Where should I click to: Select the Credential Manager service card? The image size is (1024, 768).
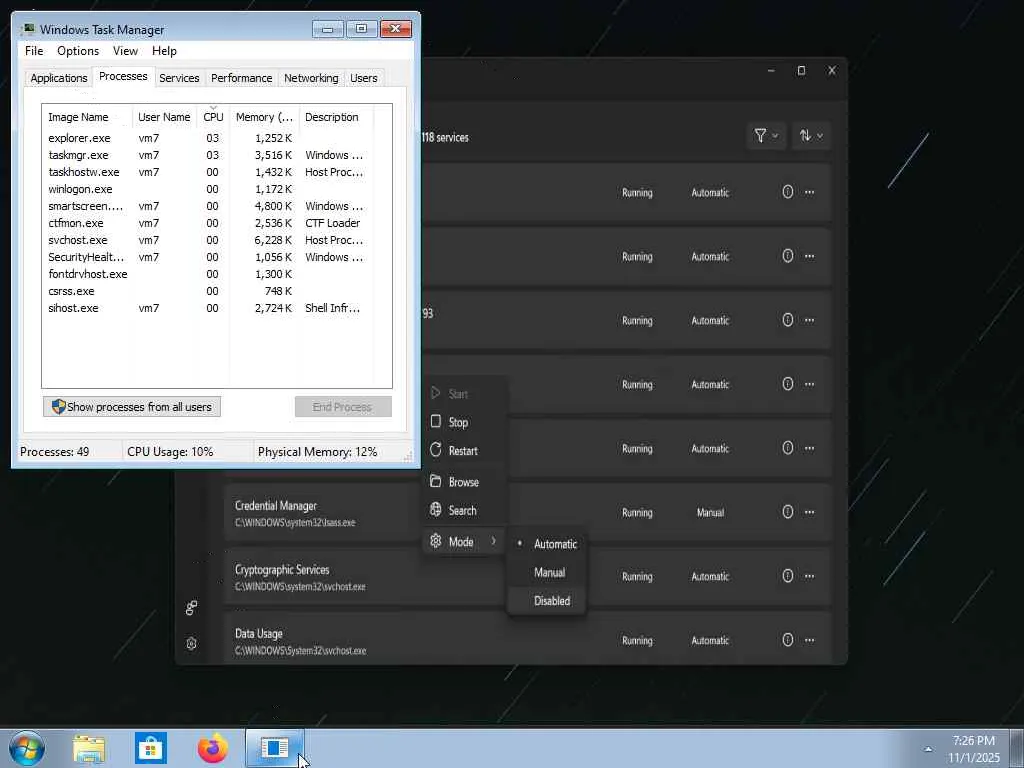527,513
